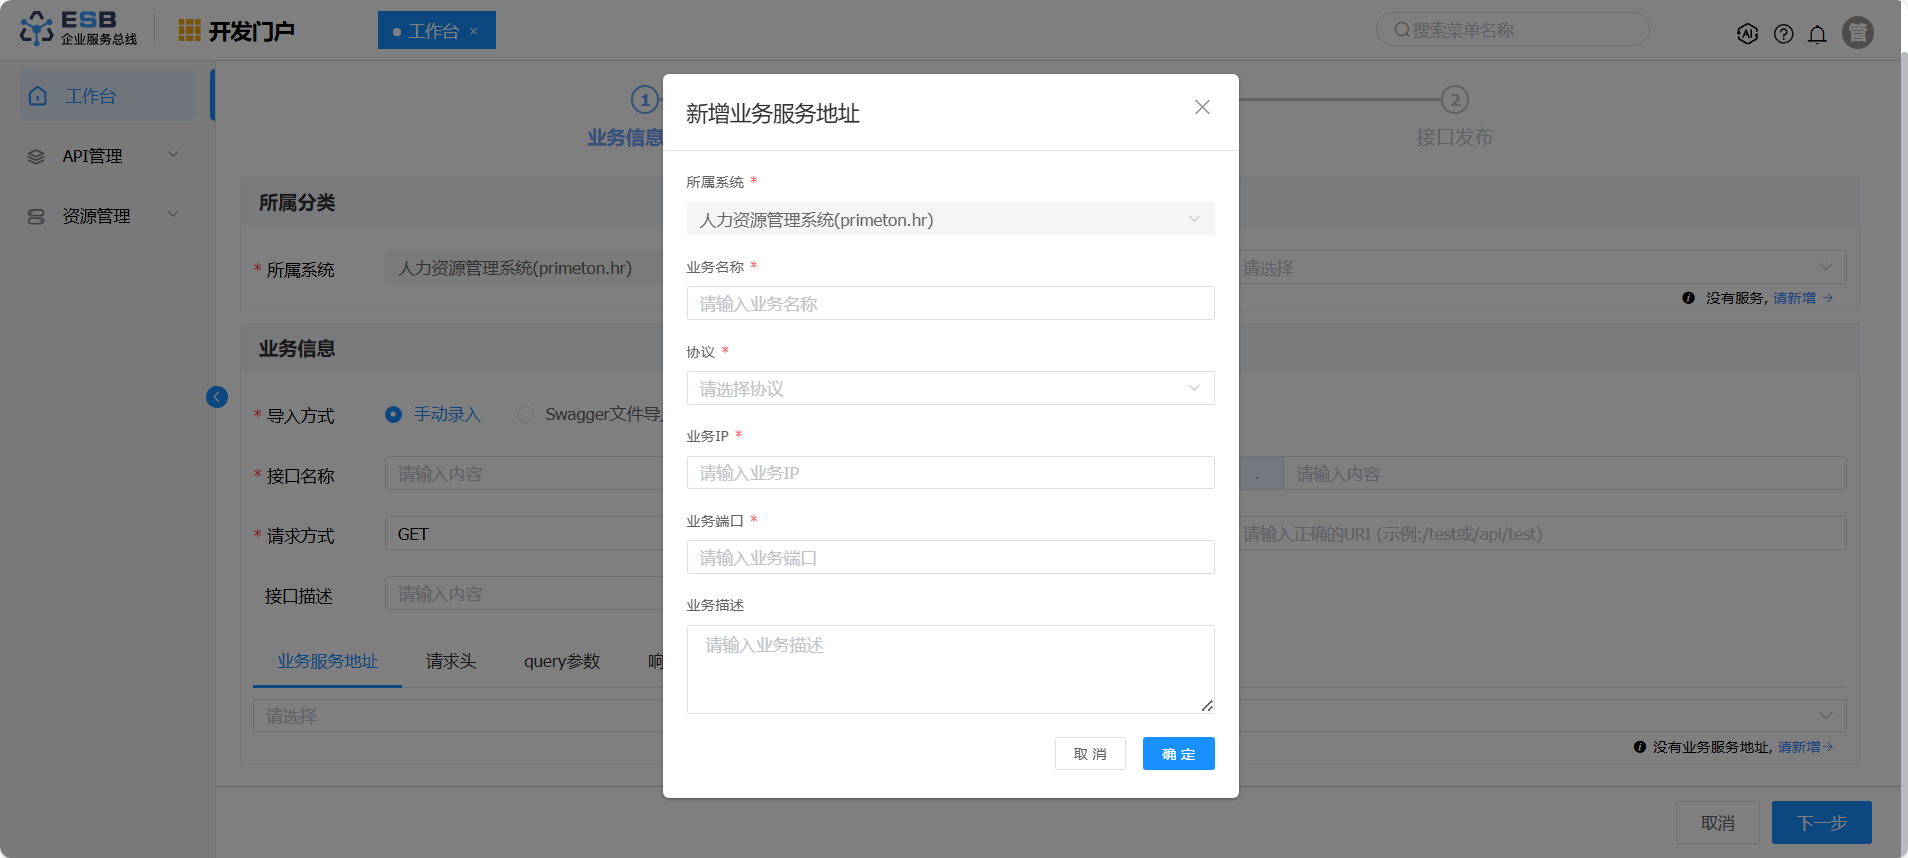Viewport: 1908px width, 858px height.
Task: Click the ESB logo icon
Action: 37,29
